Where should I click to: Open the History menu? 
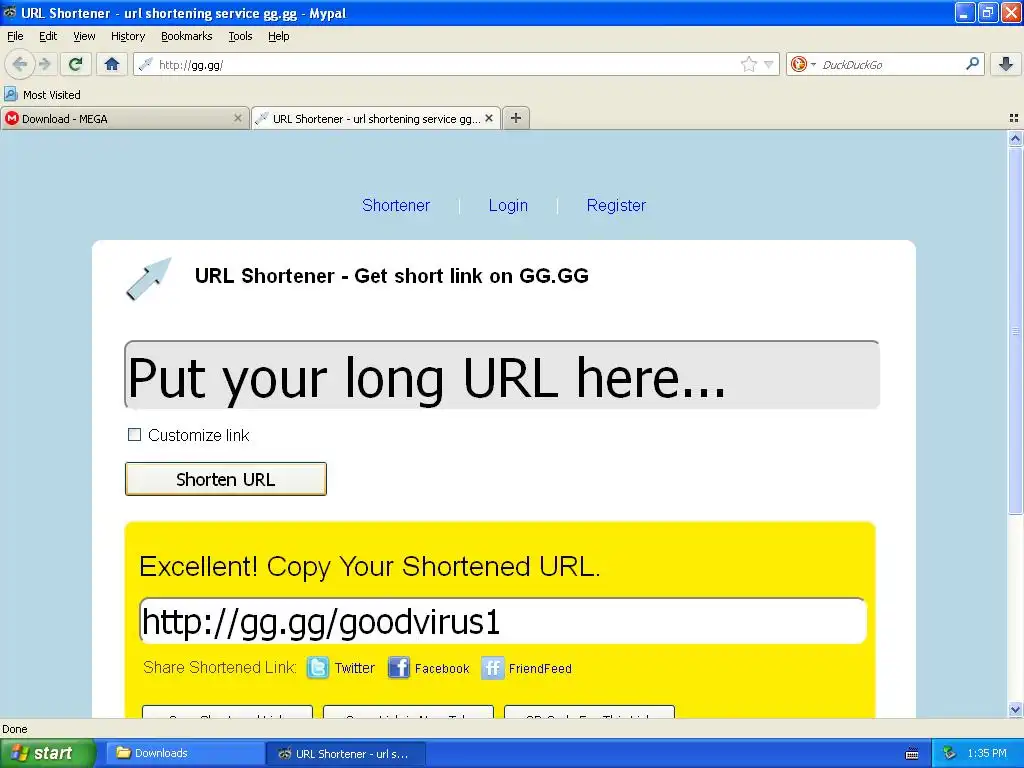[x=127, y=36]
